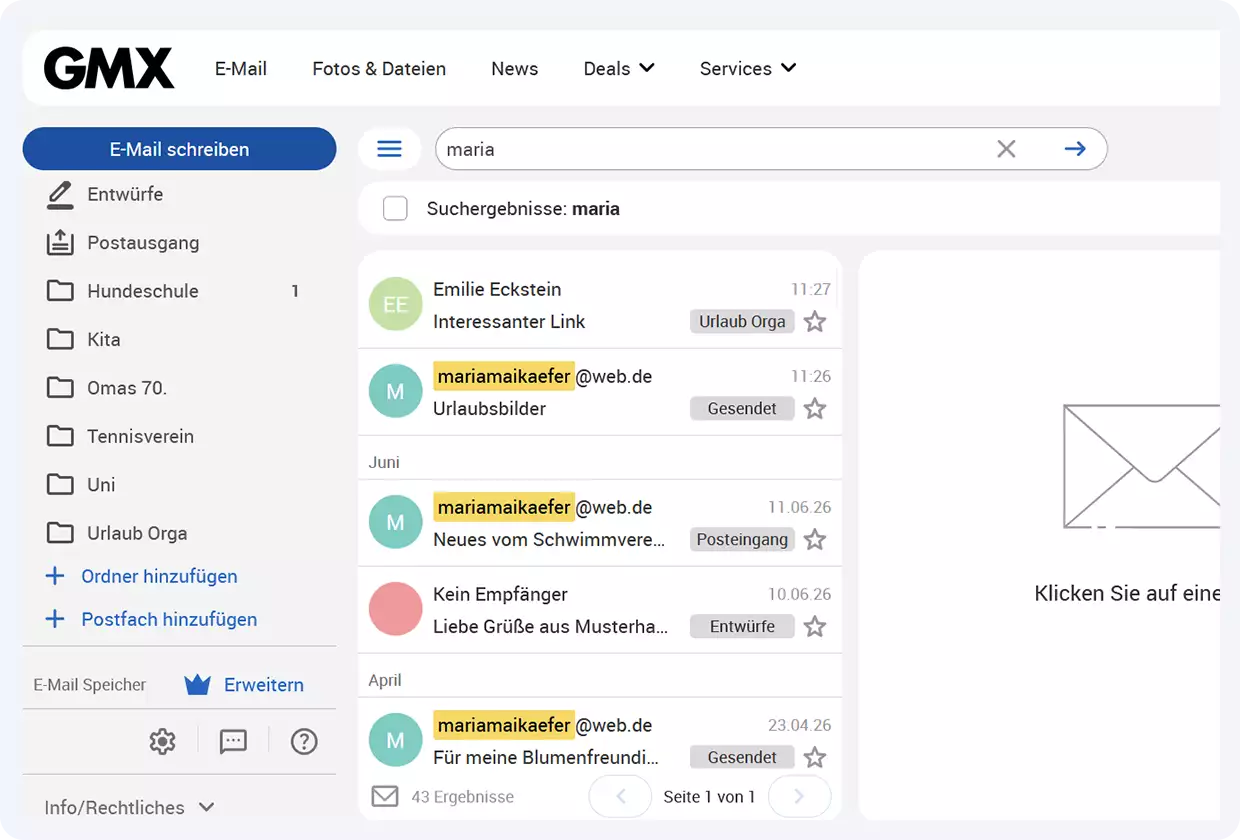Click plus icon for Ordner hinzufügen
The image size is (1240, 840).
tap(55, 576)
